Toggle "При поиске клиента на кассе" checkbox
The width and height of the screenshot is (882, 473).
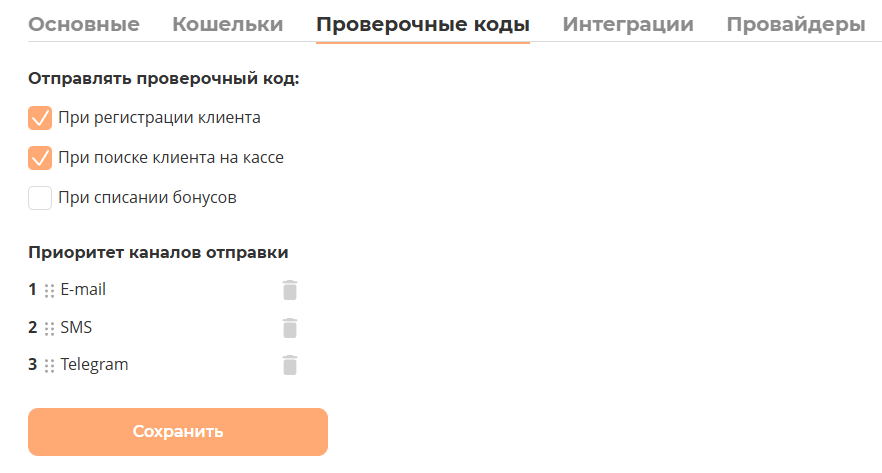[40, 158]
